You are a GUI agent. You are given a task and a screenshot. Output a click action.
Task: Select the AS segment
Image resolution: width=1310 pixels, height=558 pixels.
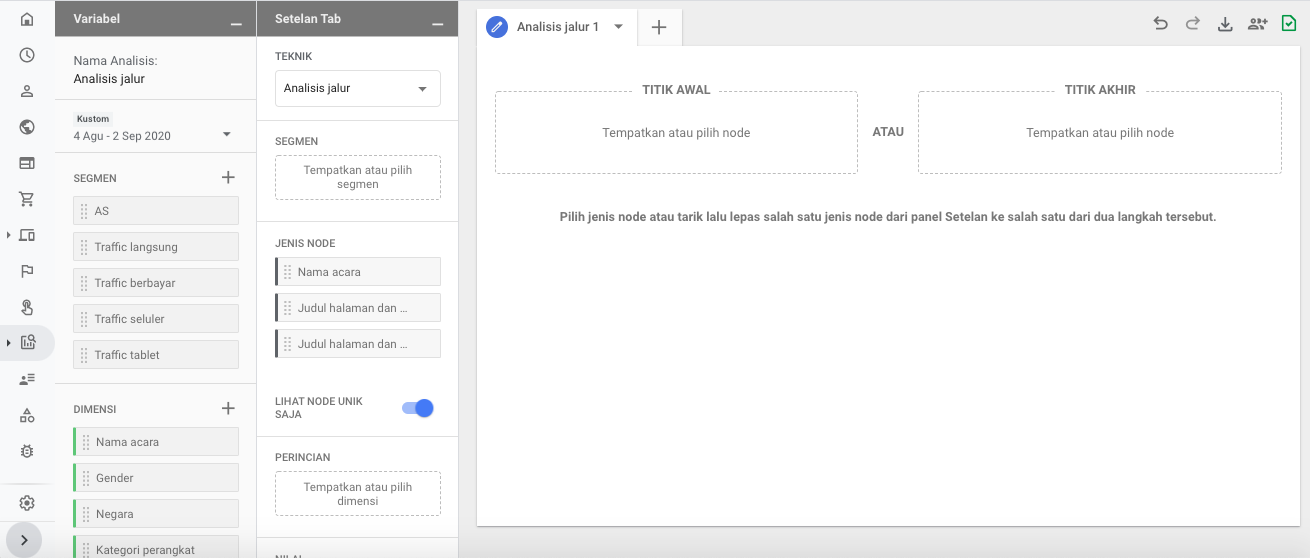[156, 211]
